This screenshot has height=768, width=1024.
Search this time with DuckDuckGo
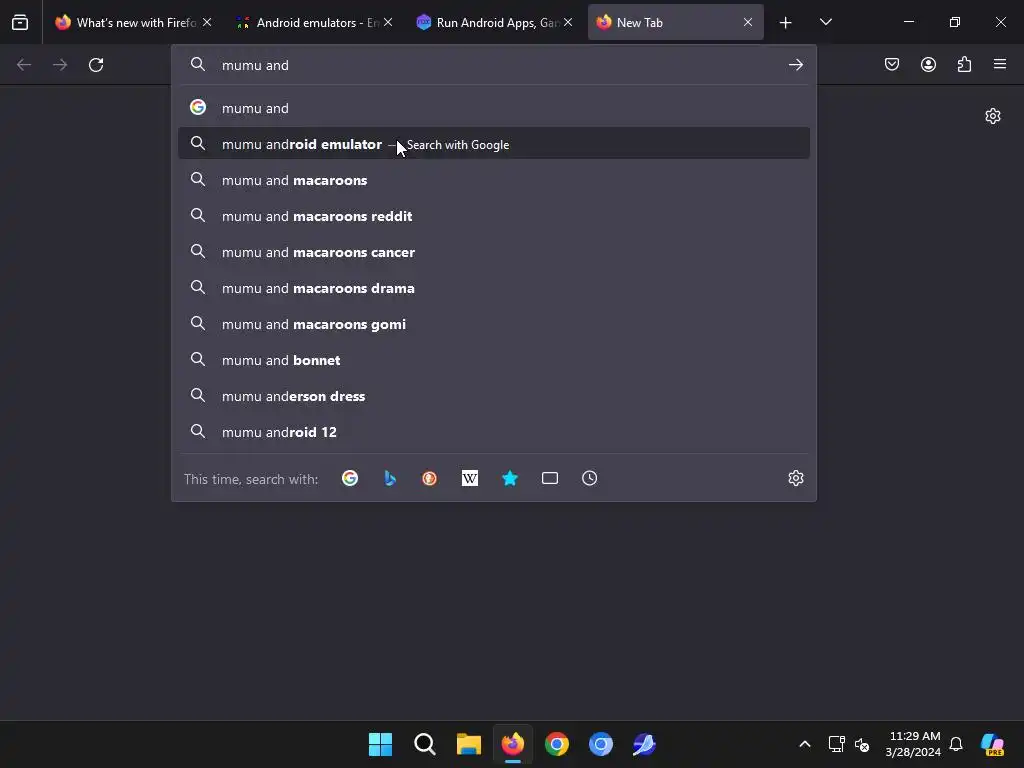point(430,479)
